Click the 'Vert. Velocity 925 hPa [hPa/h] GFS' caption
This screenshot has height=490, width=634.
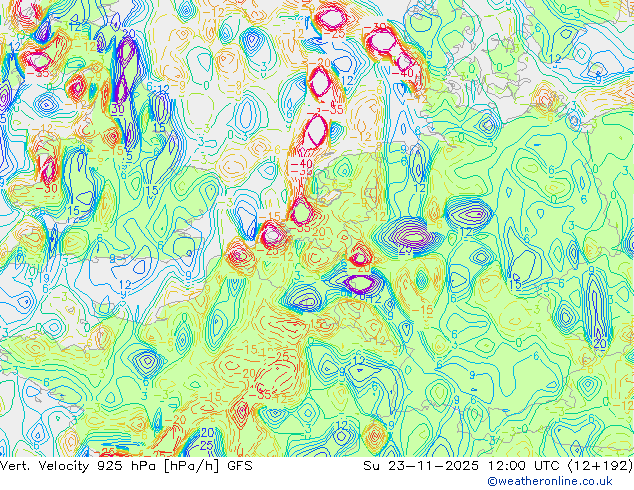(126, 466)
